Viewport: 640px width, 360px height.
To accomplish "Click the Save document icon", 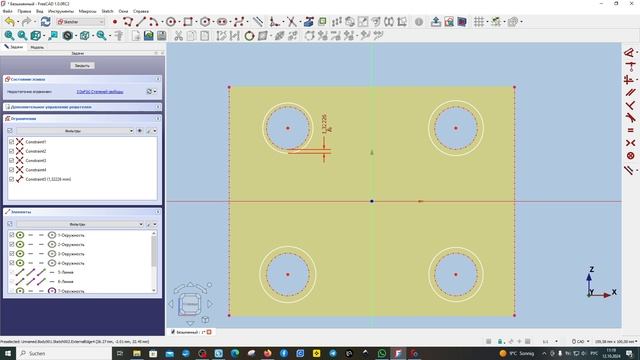I will pos(162,36).
